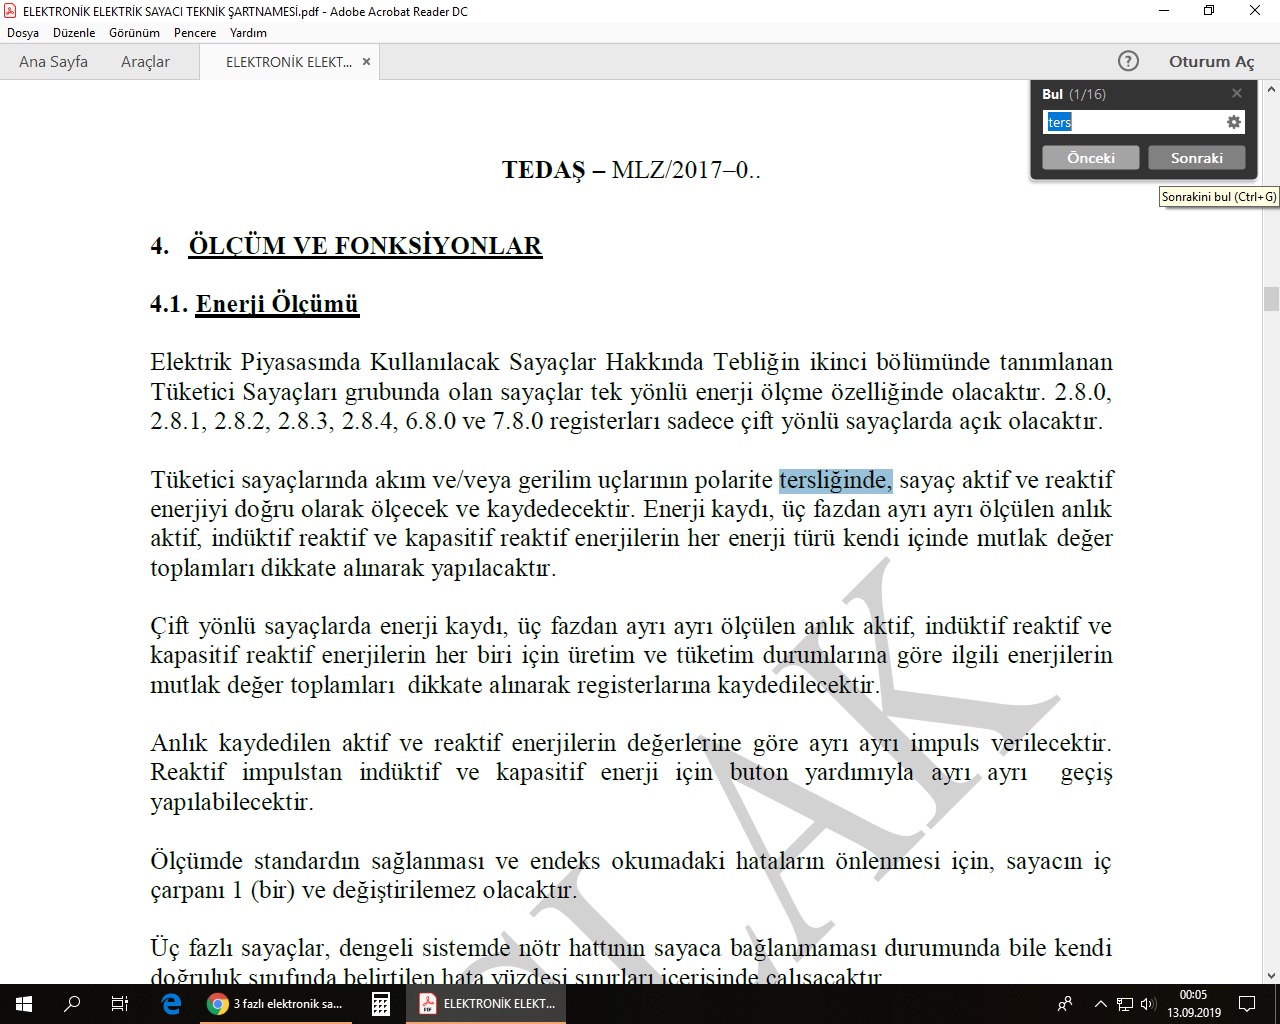1280x1024 pixels.
Task: Close the ELEKTRONİK ELEKT... document tab
Action: (366, 62)
